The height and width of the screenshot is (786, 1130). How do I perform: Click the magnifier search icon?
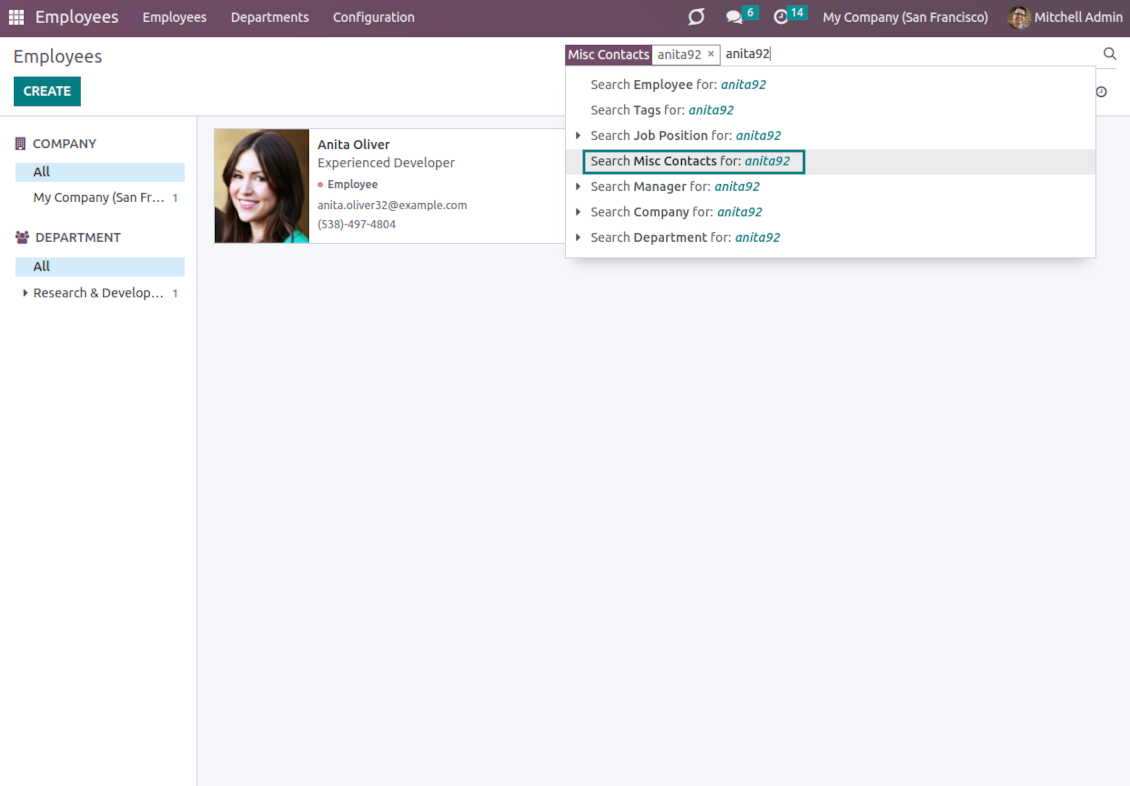(x=1109, y=54)
